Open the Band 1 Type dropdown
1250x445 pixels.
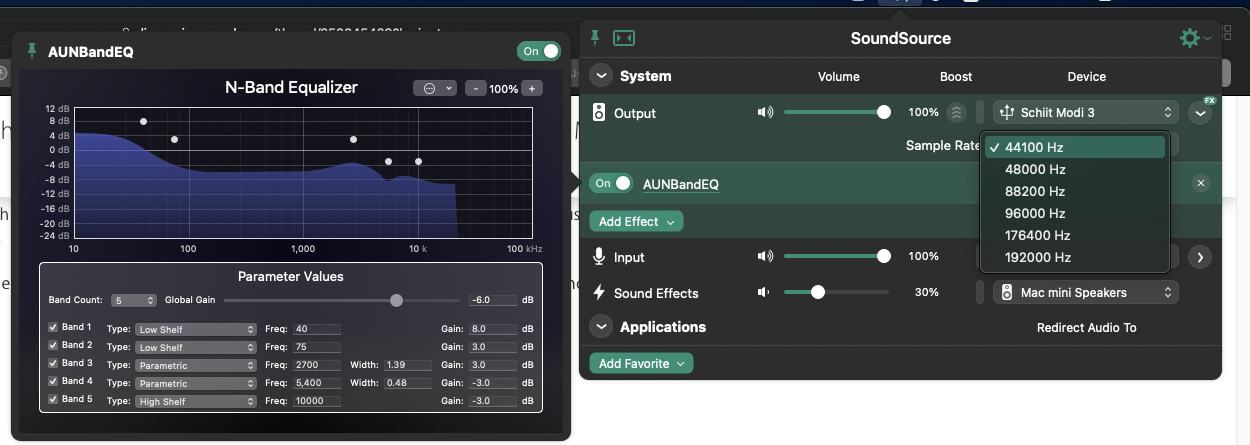195,329
